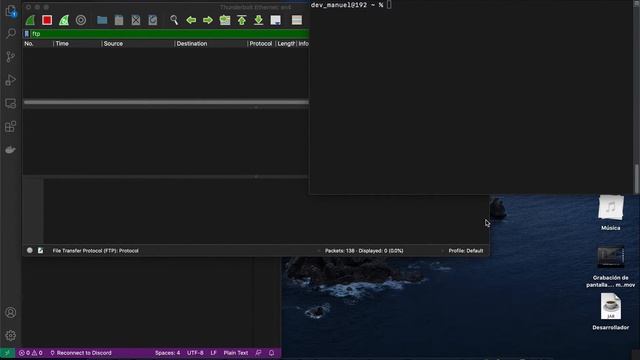Toggle auto-scroll during live capture
Screen dimensions: 640x360
point(276,20)
